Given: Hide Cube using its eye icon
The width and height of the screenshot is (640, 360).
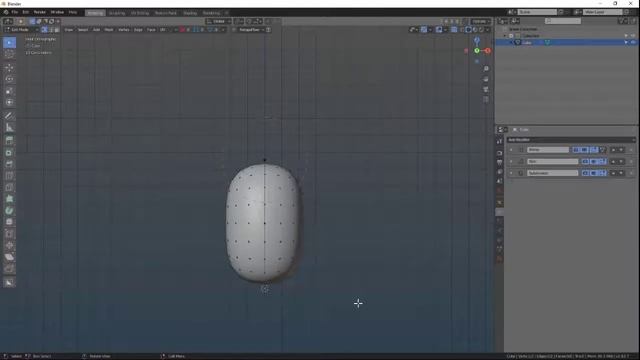Looking at the screenshot, I should [x=633, y=42].
